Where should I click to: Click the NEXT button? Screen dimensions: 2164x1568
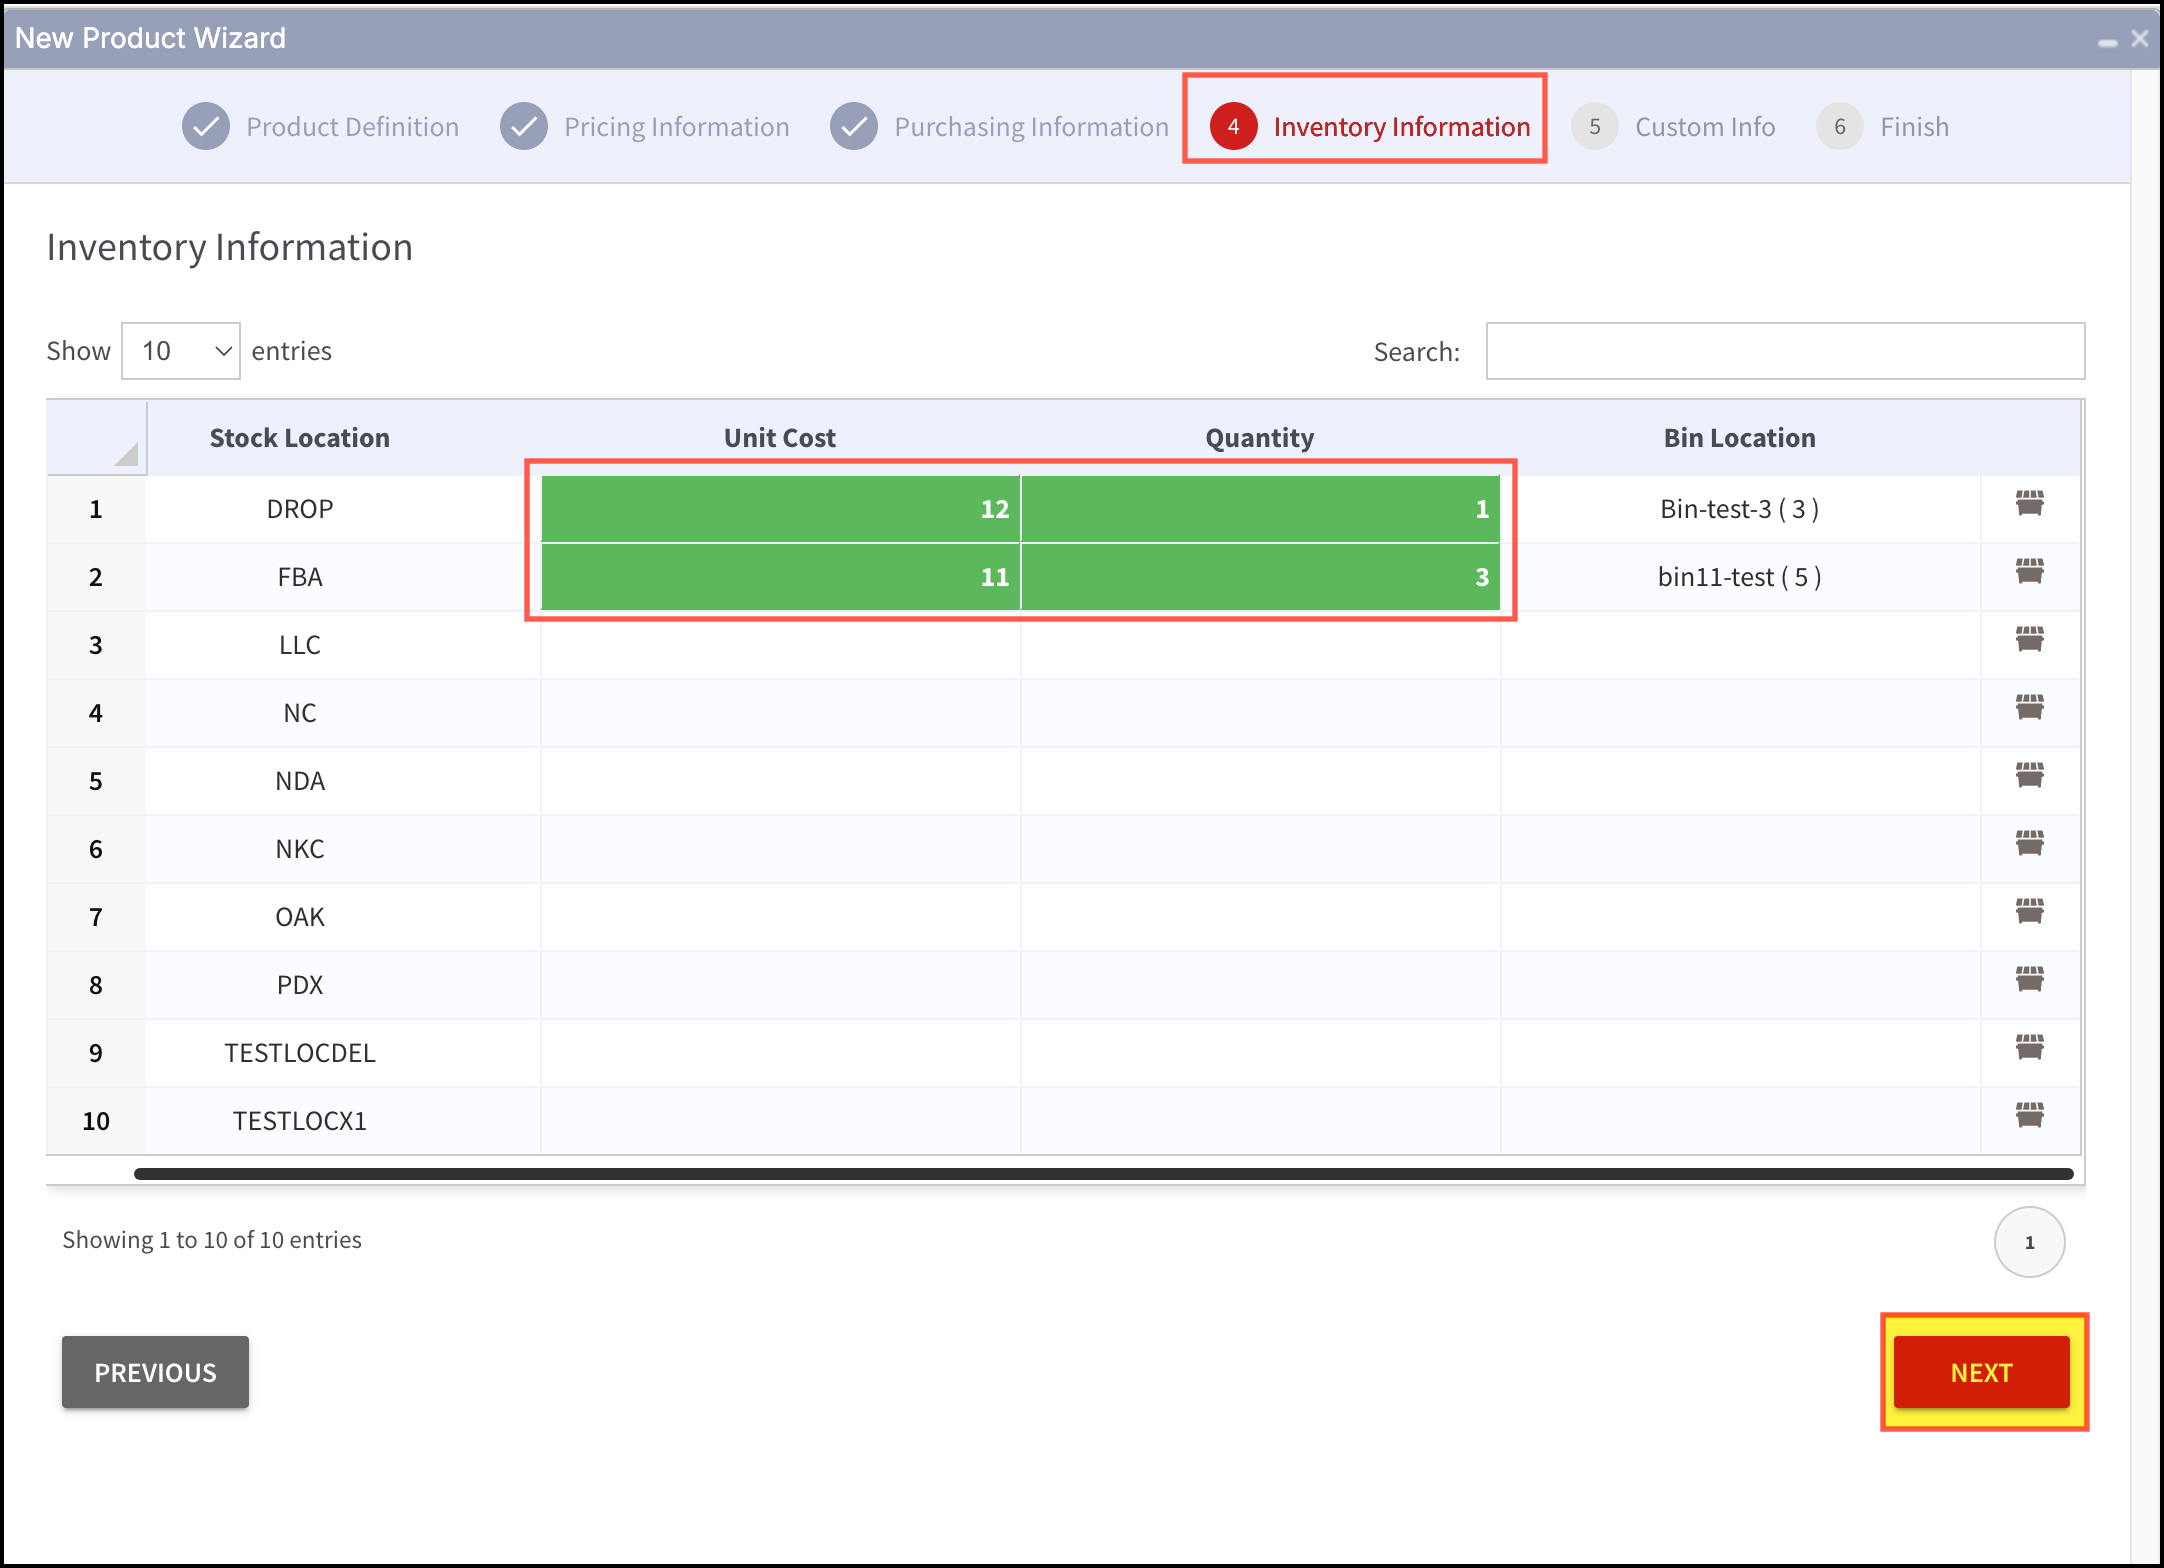1981,1372
